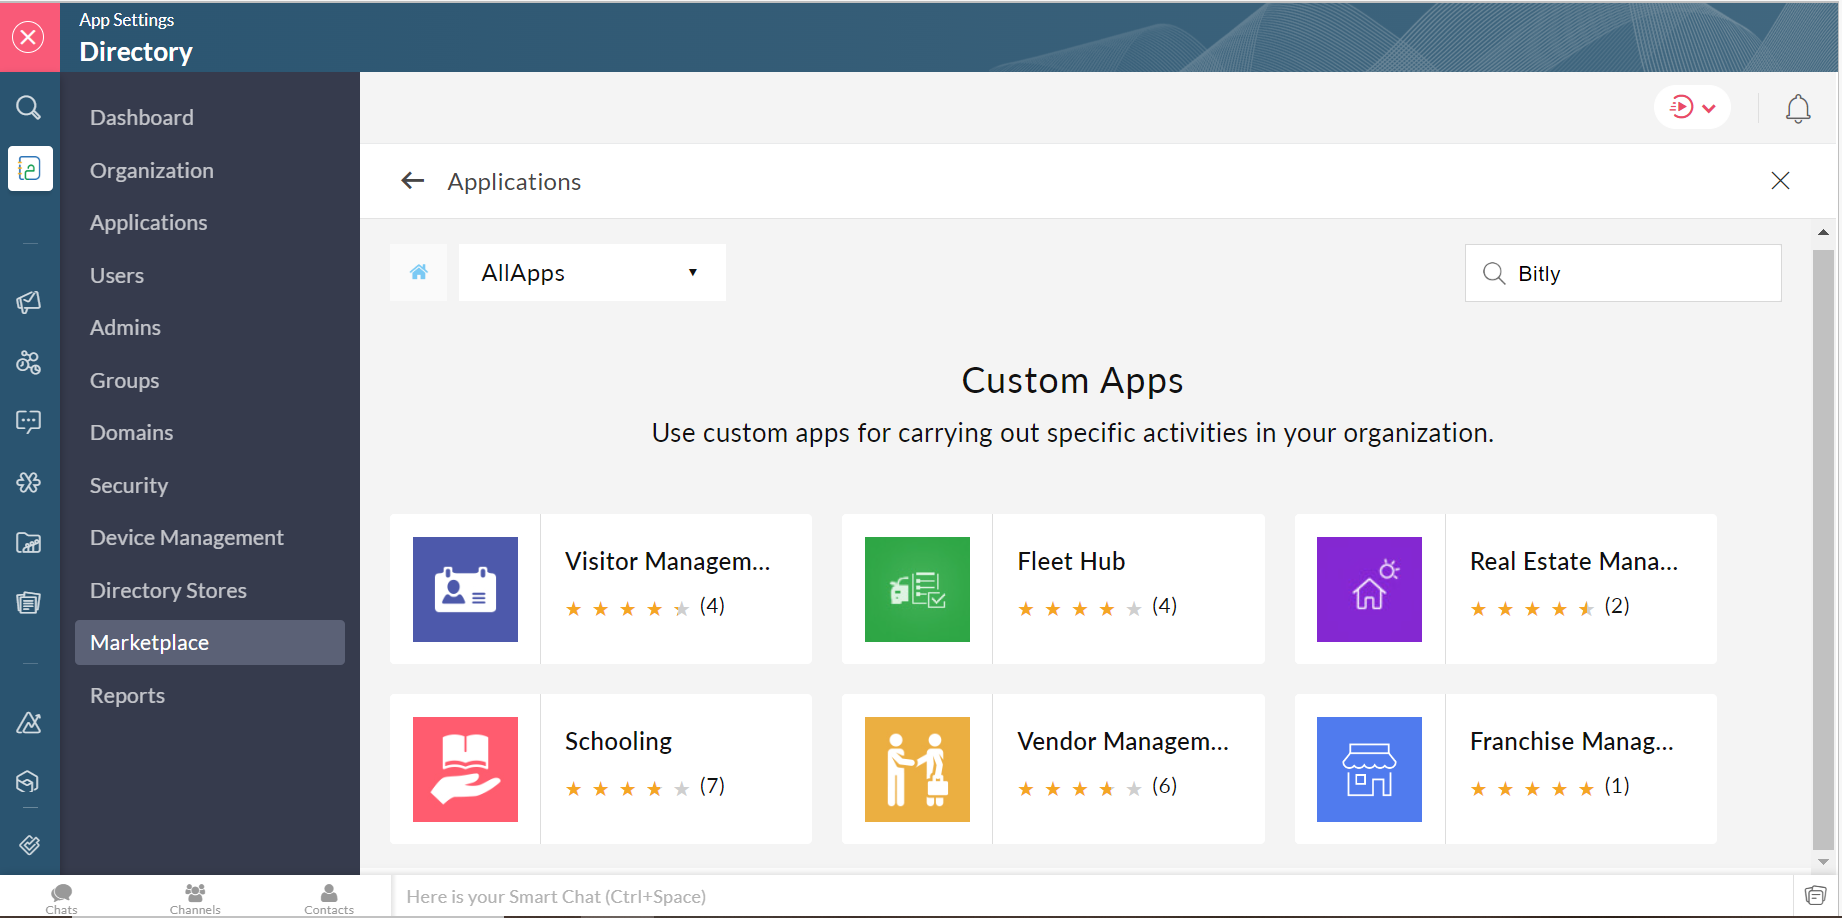
Task: Open the megaphone announcements icon in left rail
Action: coord(29,302)
